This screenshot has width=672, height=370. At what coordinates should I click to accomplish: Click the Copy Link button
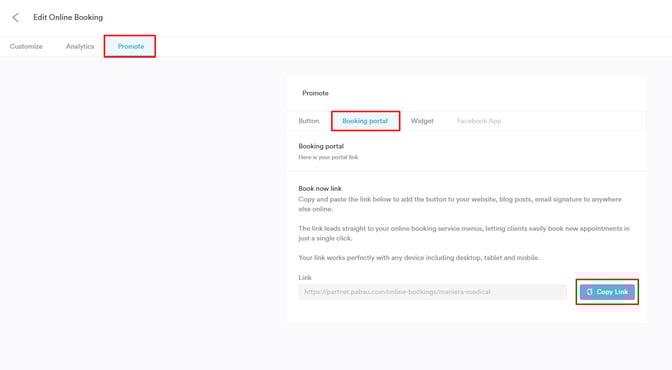coord(607,292)
